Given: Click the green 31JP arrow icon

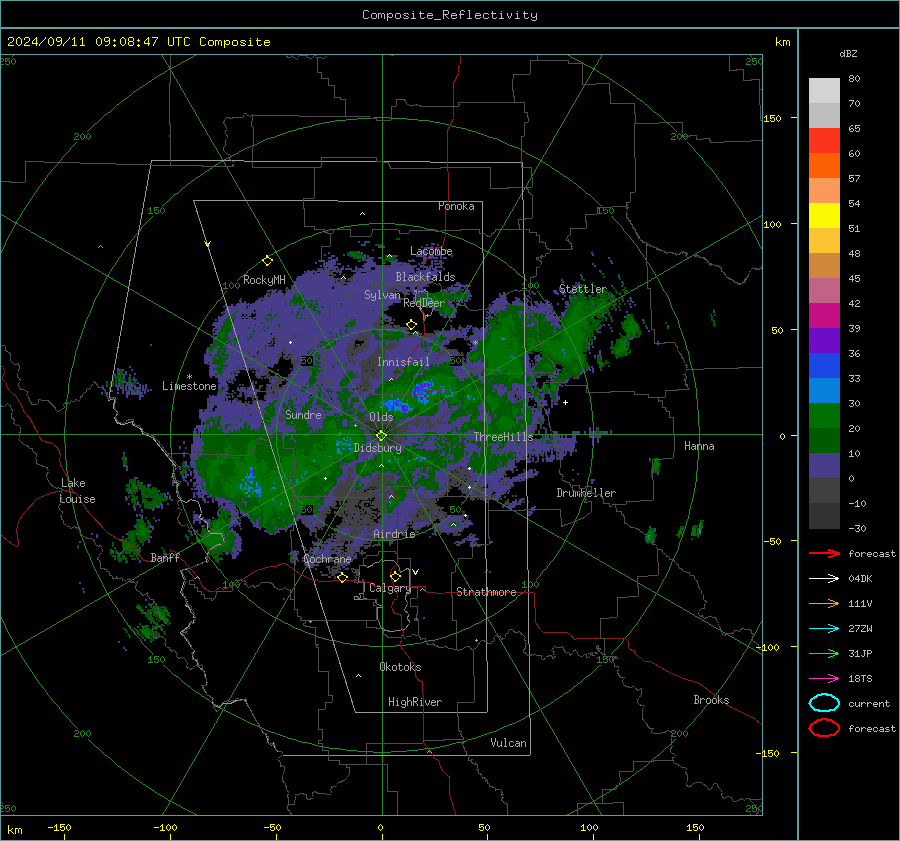Looking at the screenshot, I should pos(824,653).
